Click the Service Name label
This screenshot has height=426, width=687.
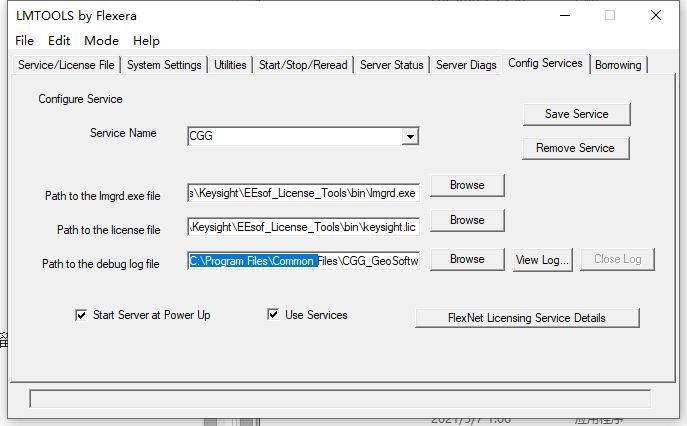tap(123, 133)
